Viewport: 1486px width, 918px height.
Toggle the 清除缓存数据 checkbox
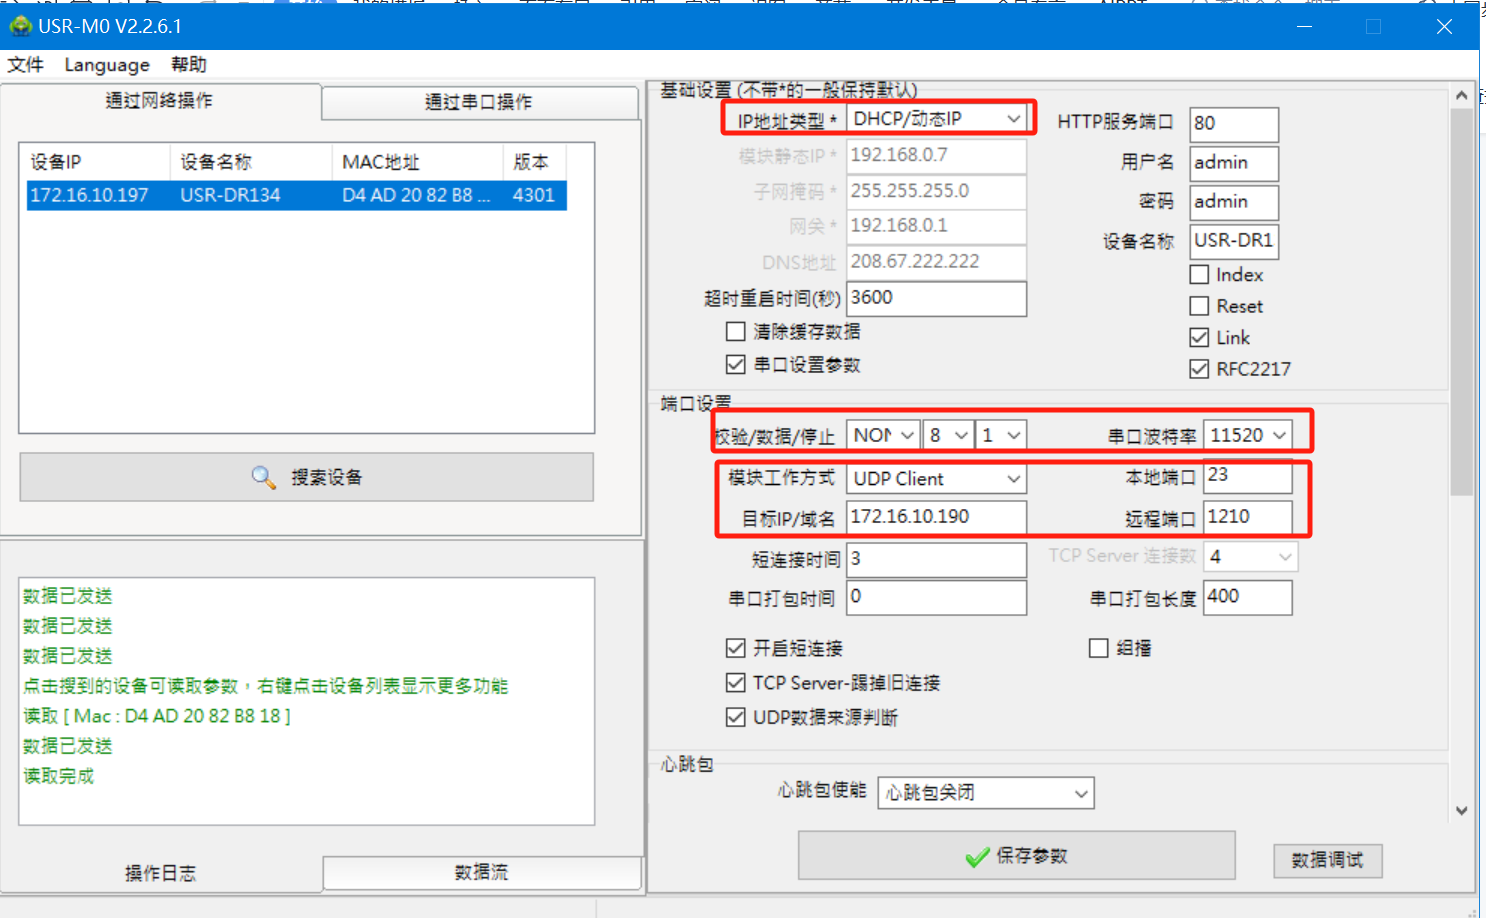pyautogui.click(x=735, y=332)
